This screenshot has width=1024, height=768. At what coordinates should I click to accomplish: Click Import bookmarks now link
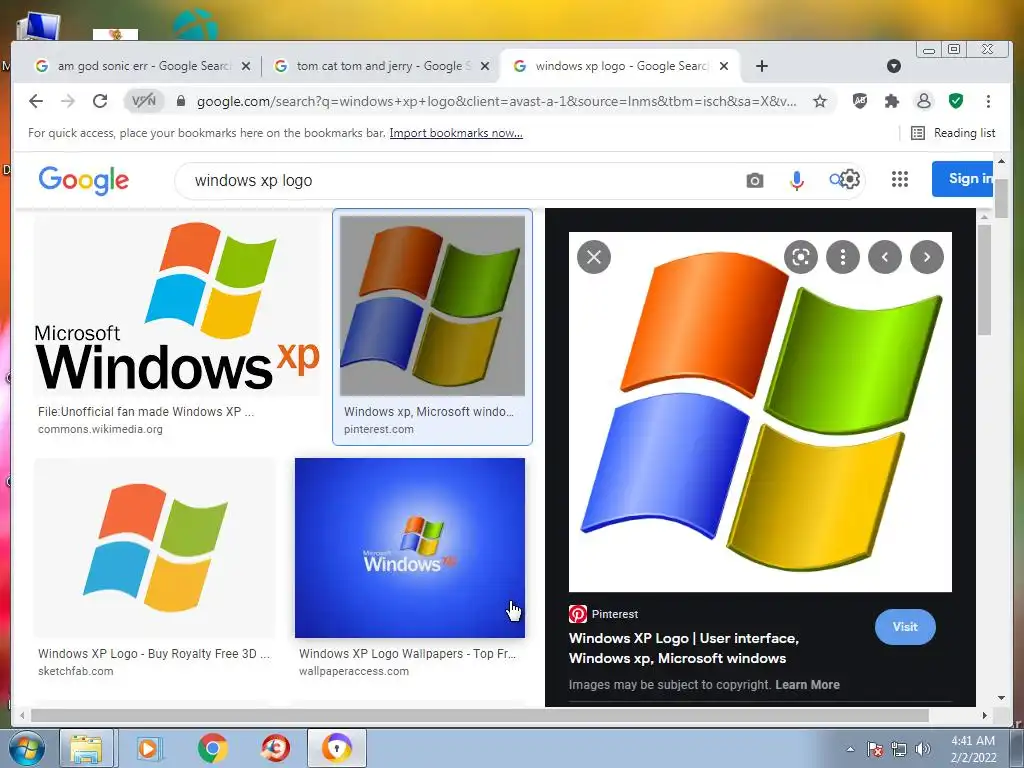coord(456,133)
